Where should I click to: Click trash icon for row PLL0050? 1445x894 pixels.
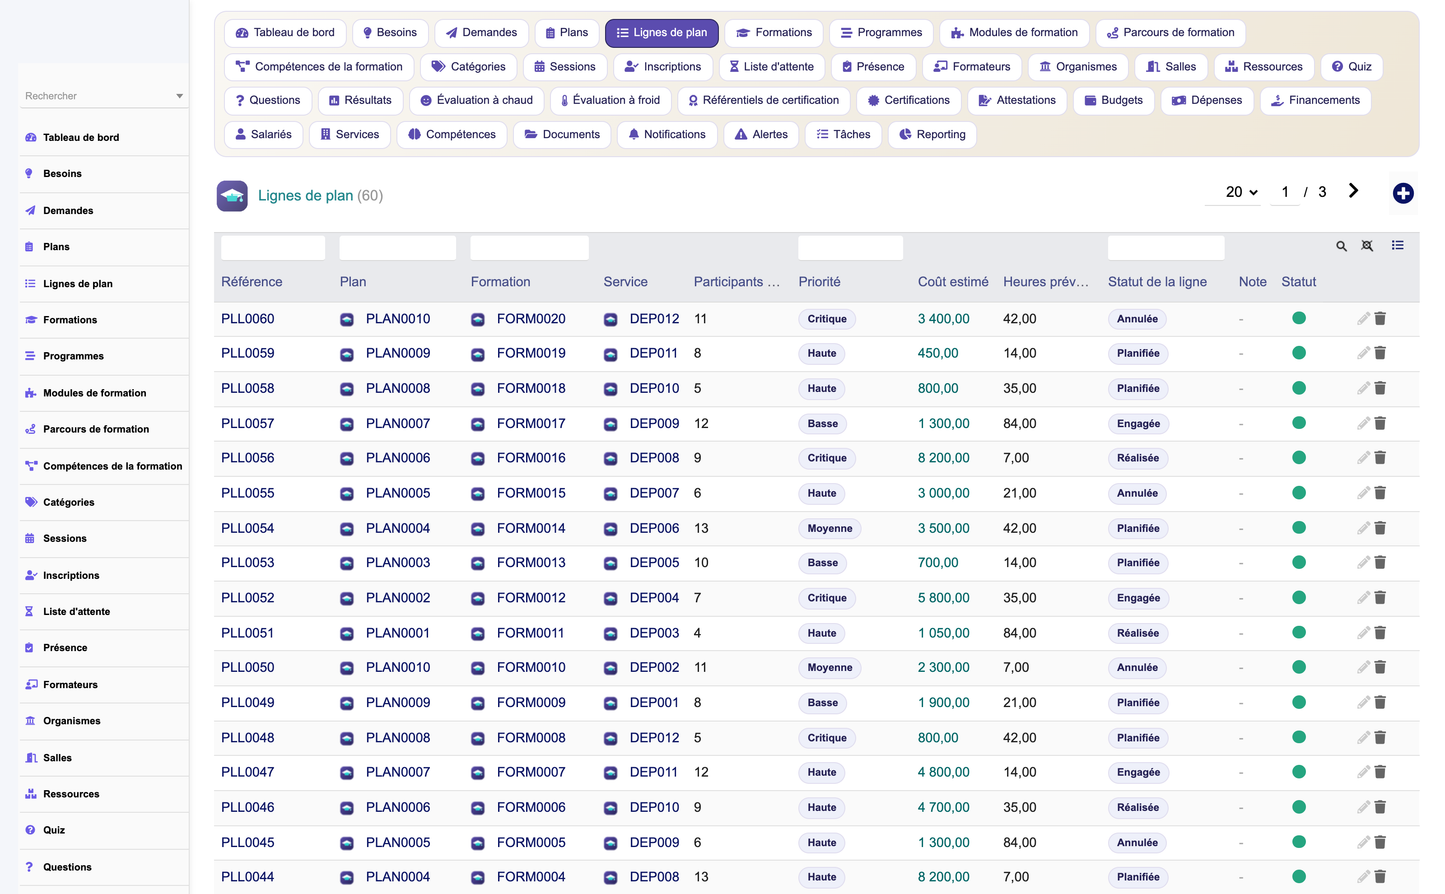pos(1380,667)
